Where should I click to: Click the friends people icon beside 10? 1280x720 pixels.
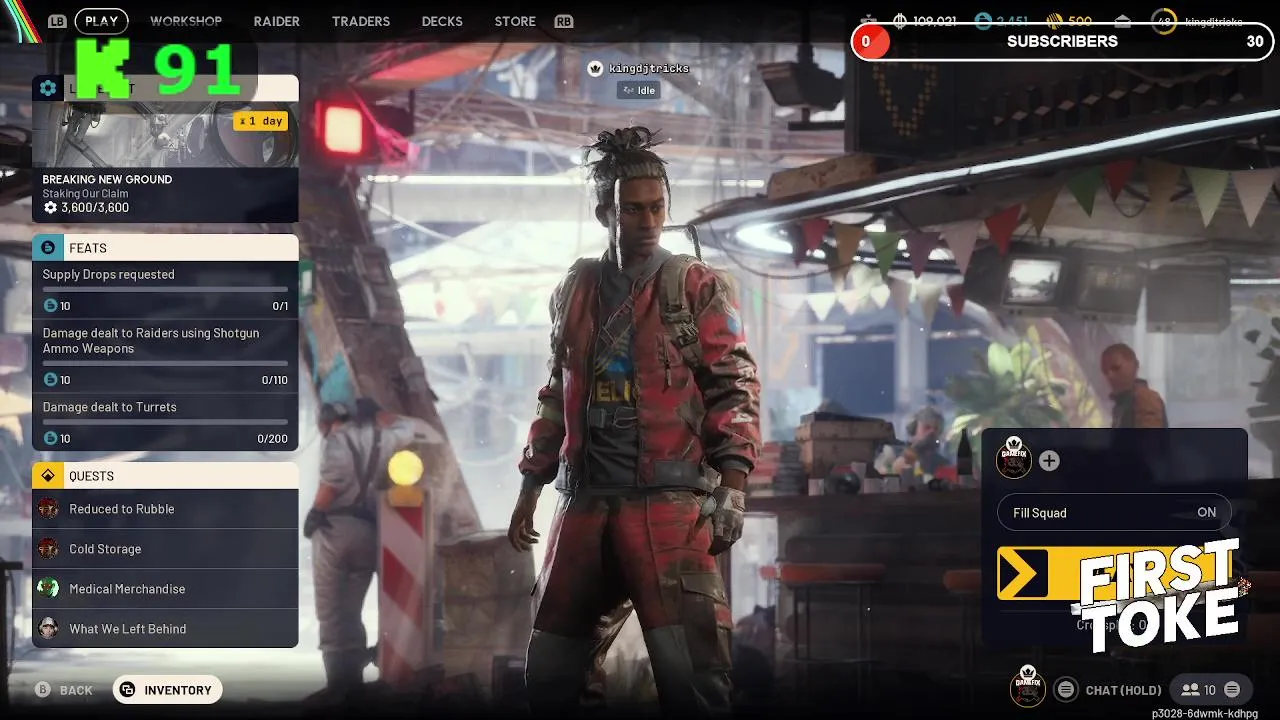[1190, 690]
